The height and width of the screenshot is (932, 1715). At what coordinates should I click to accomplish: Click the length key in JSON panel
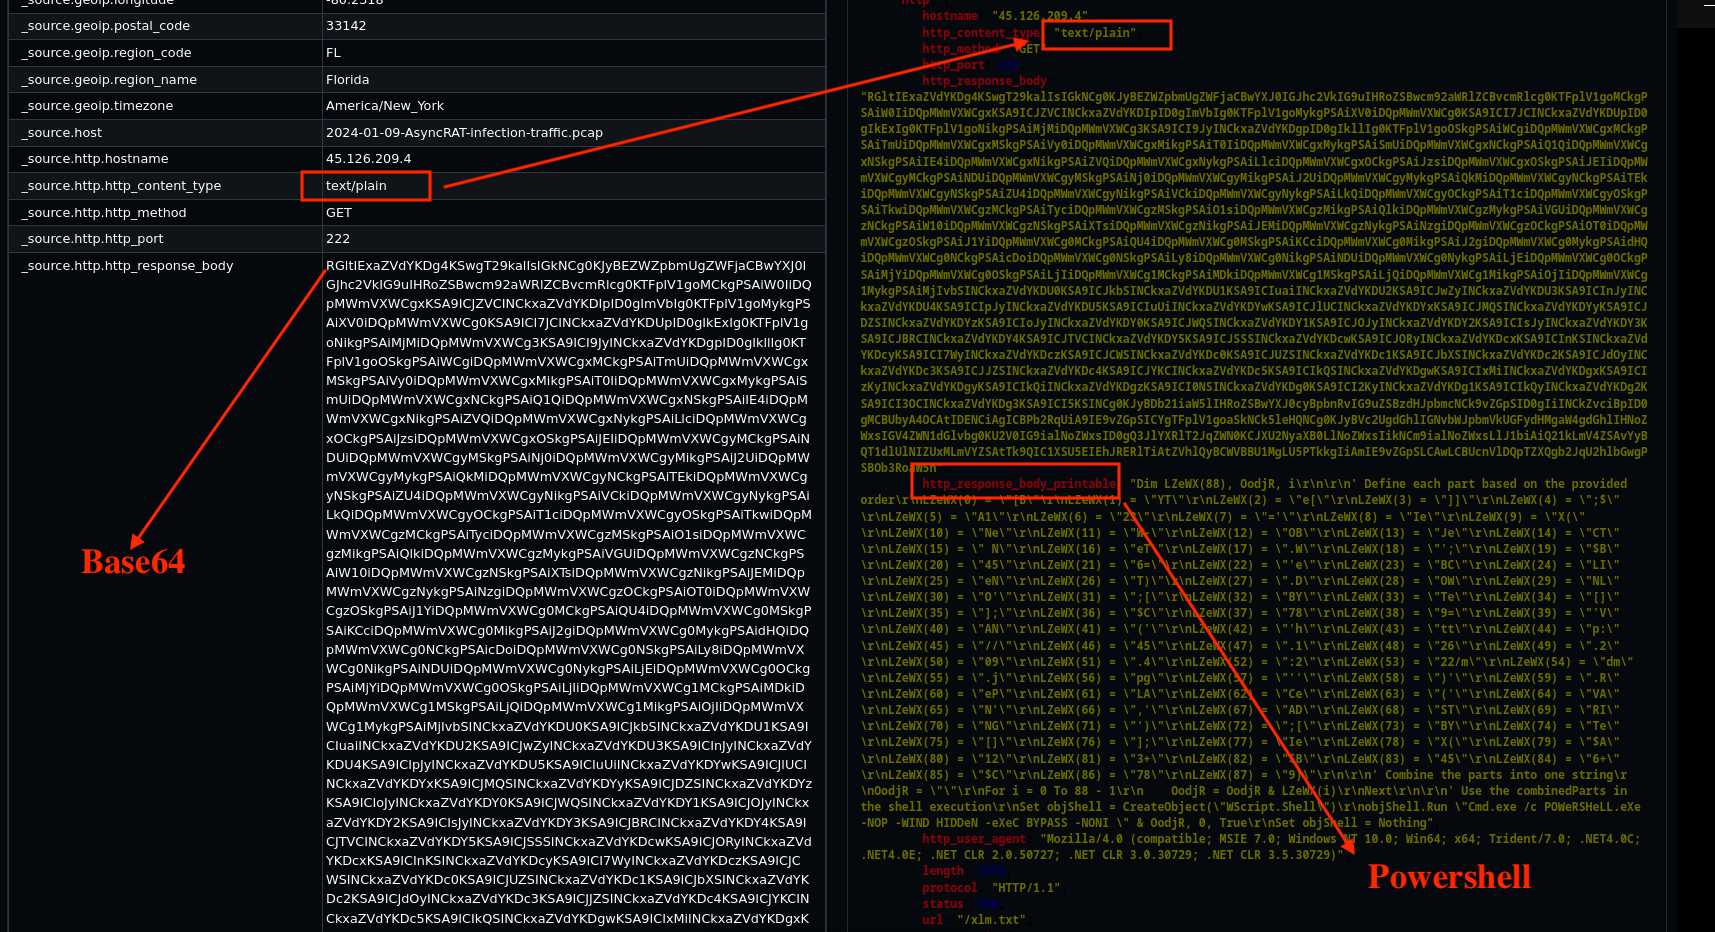(x=943, y=872)
